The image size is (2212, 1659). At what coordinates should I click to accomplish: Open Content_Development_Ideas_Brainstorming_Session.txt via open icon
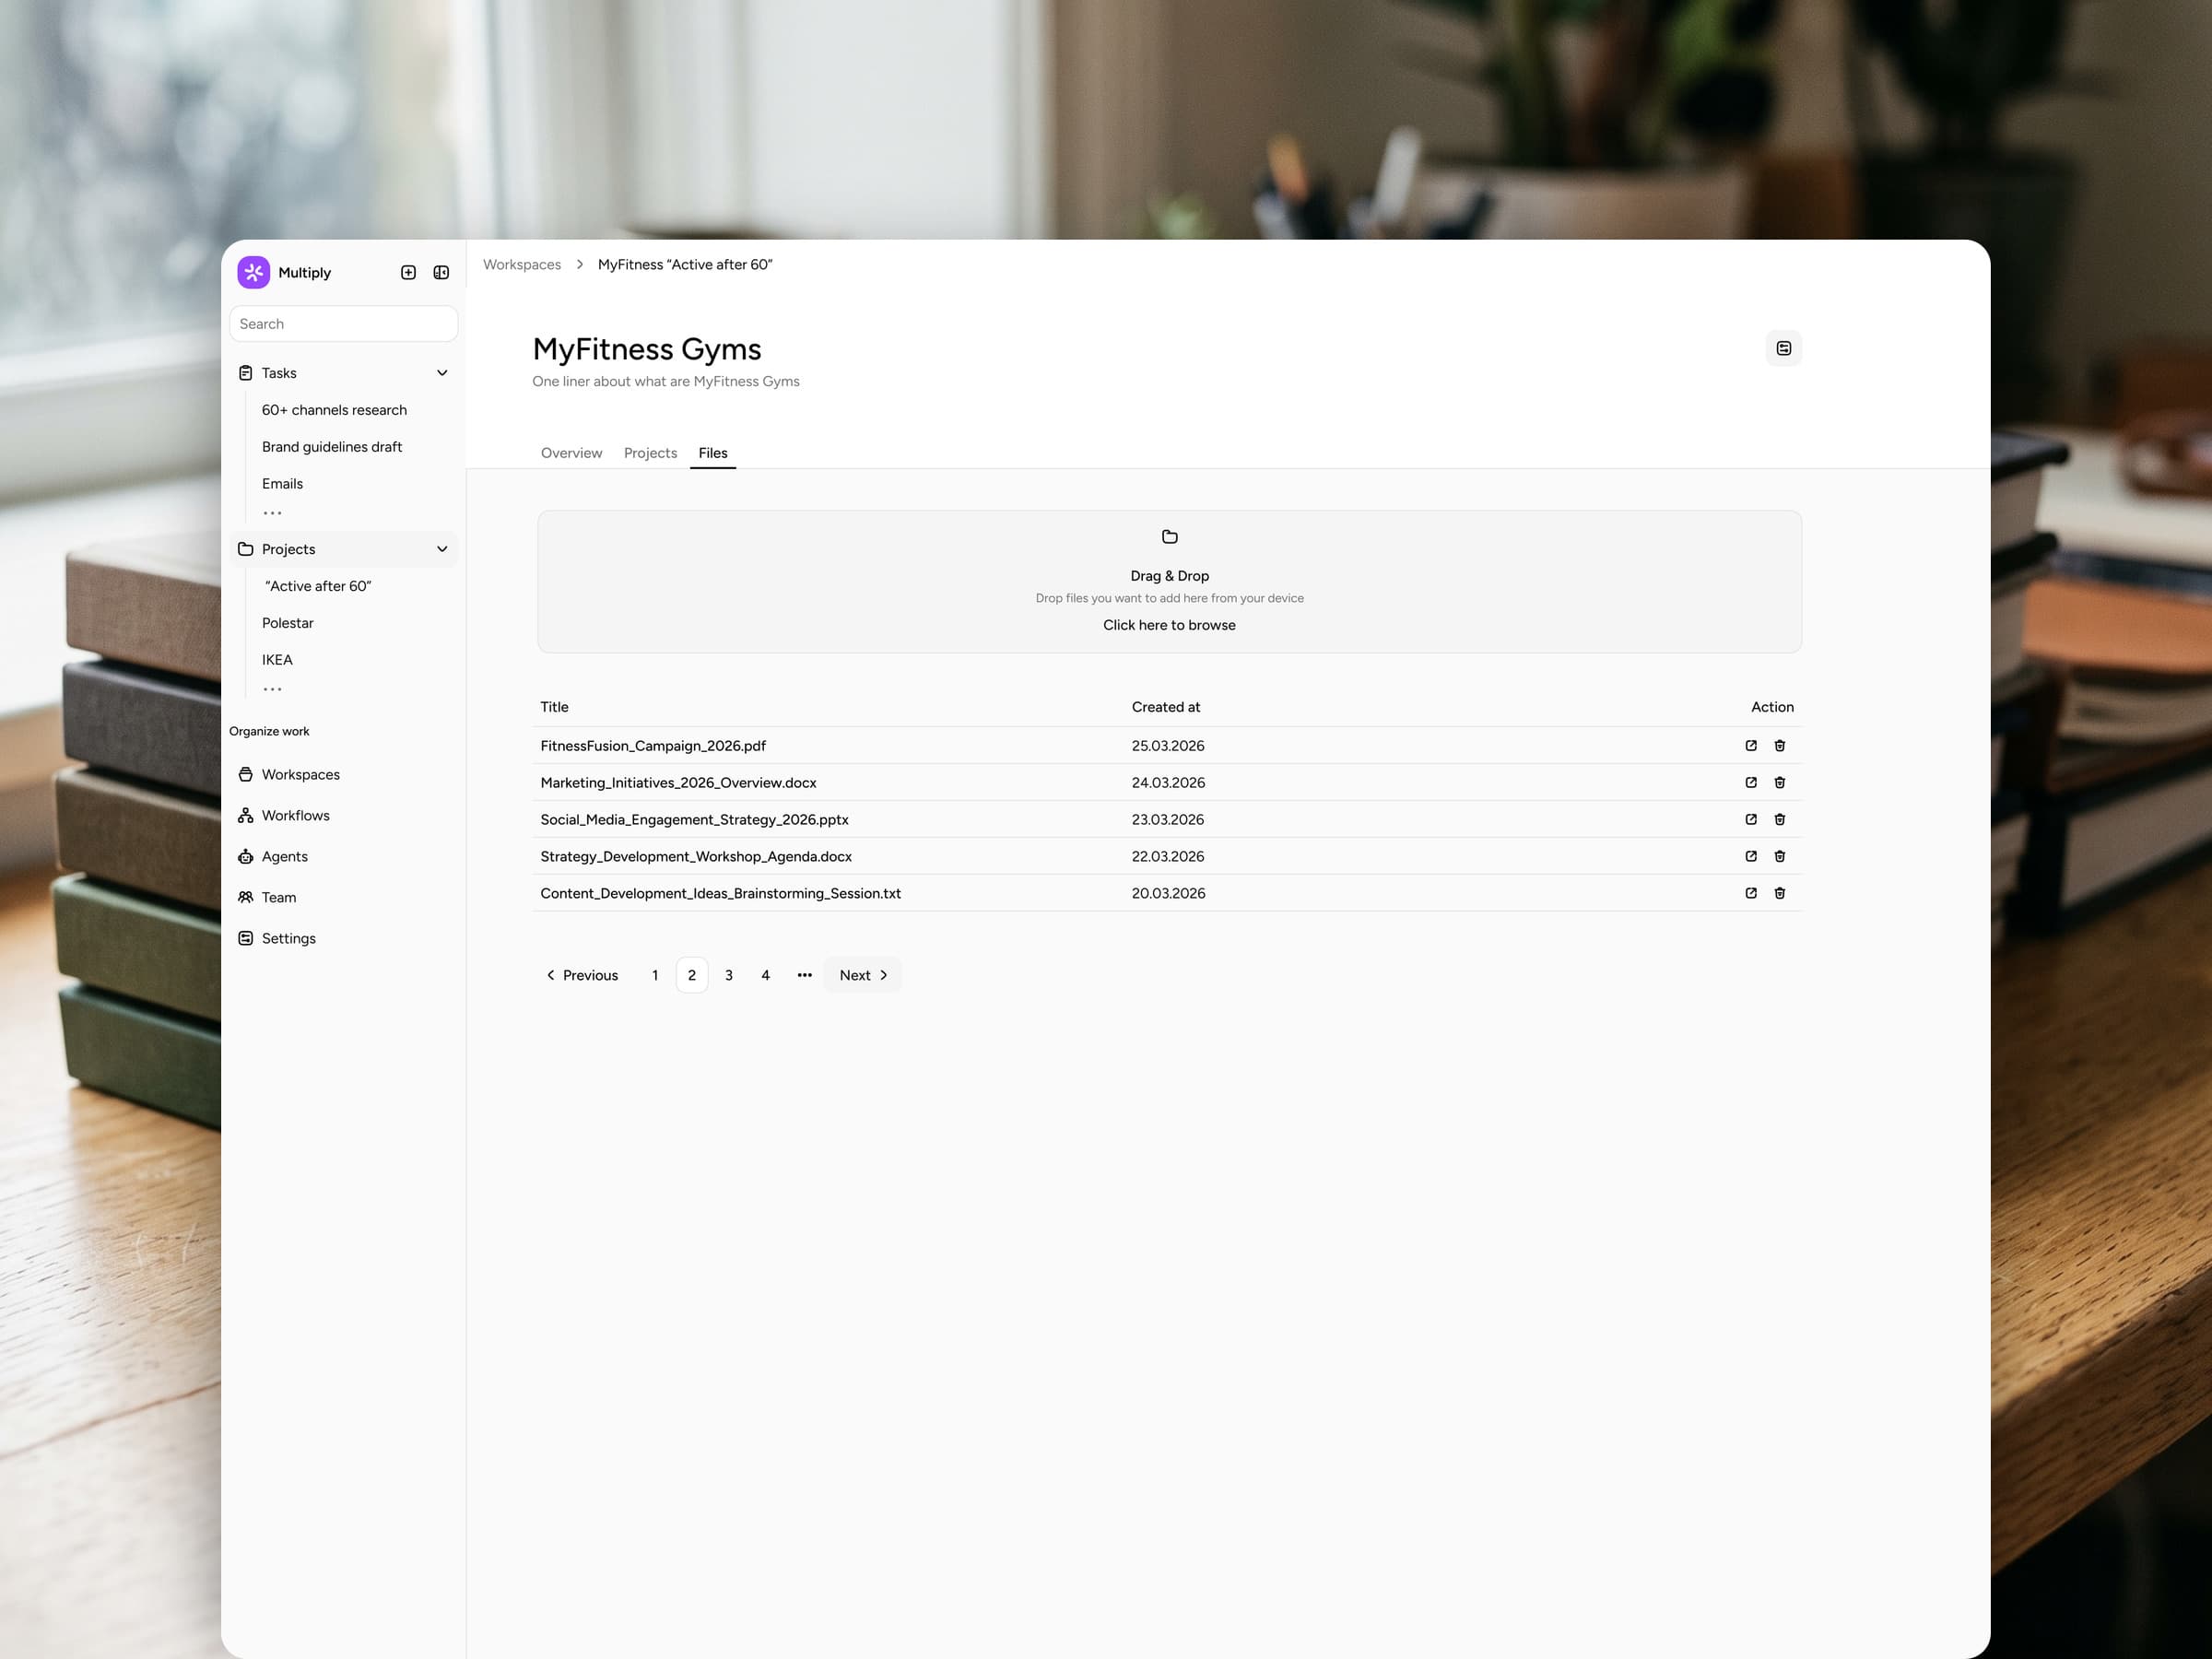1750,893
